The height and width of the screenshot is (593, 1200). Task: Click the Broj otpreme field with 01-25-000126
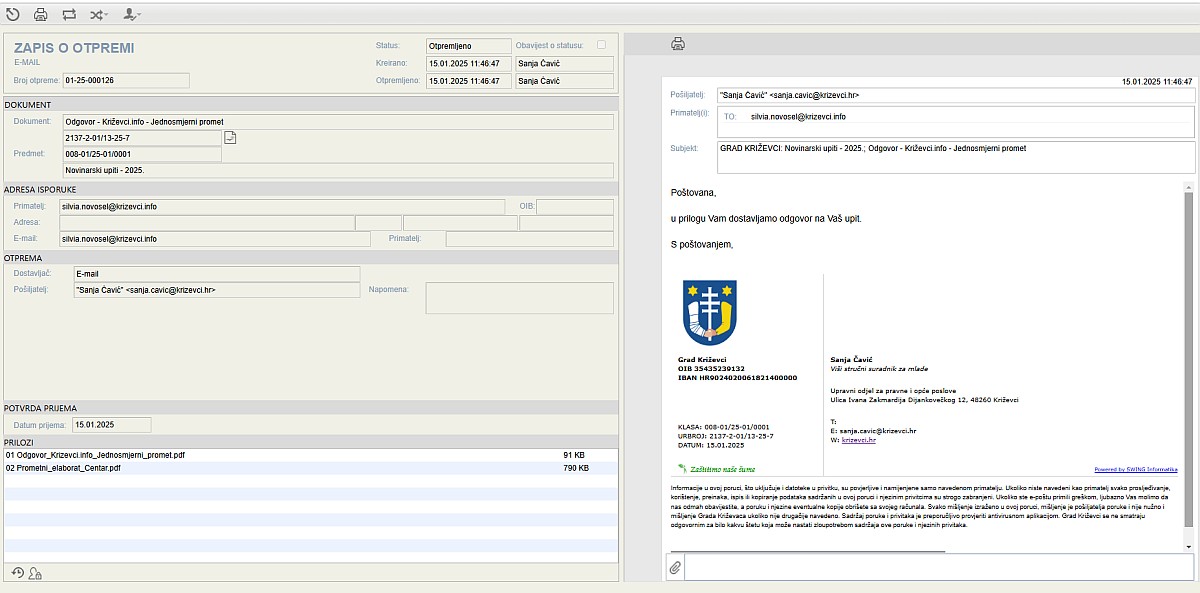point(125,80)
